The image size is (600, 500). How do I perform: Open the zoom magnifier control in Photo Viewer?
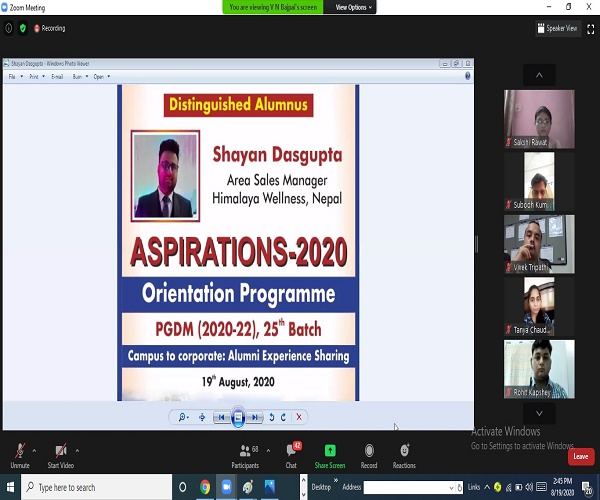tap(183, 417)
